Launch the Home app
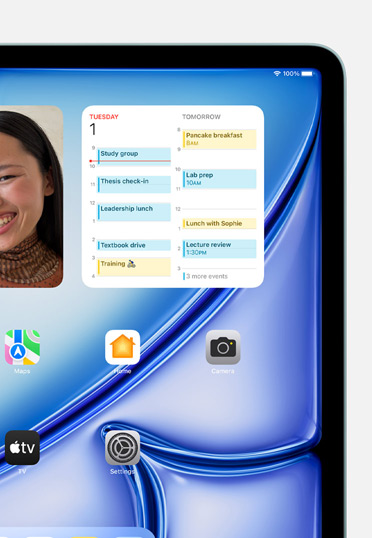Image resolution: width=372 pixels, height=538 pixels. click(x=123, y=347)
